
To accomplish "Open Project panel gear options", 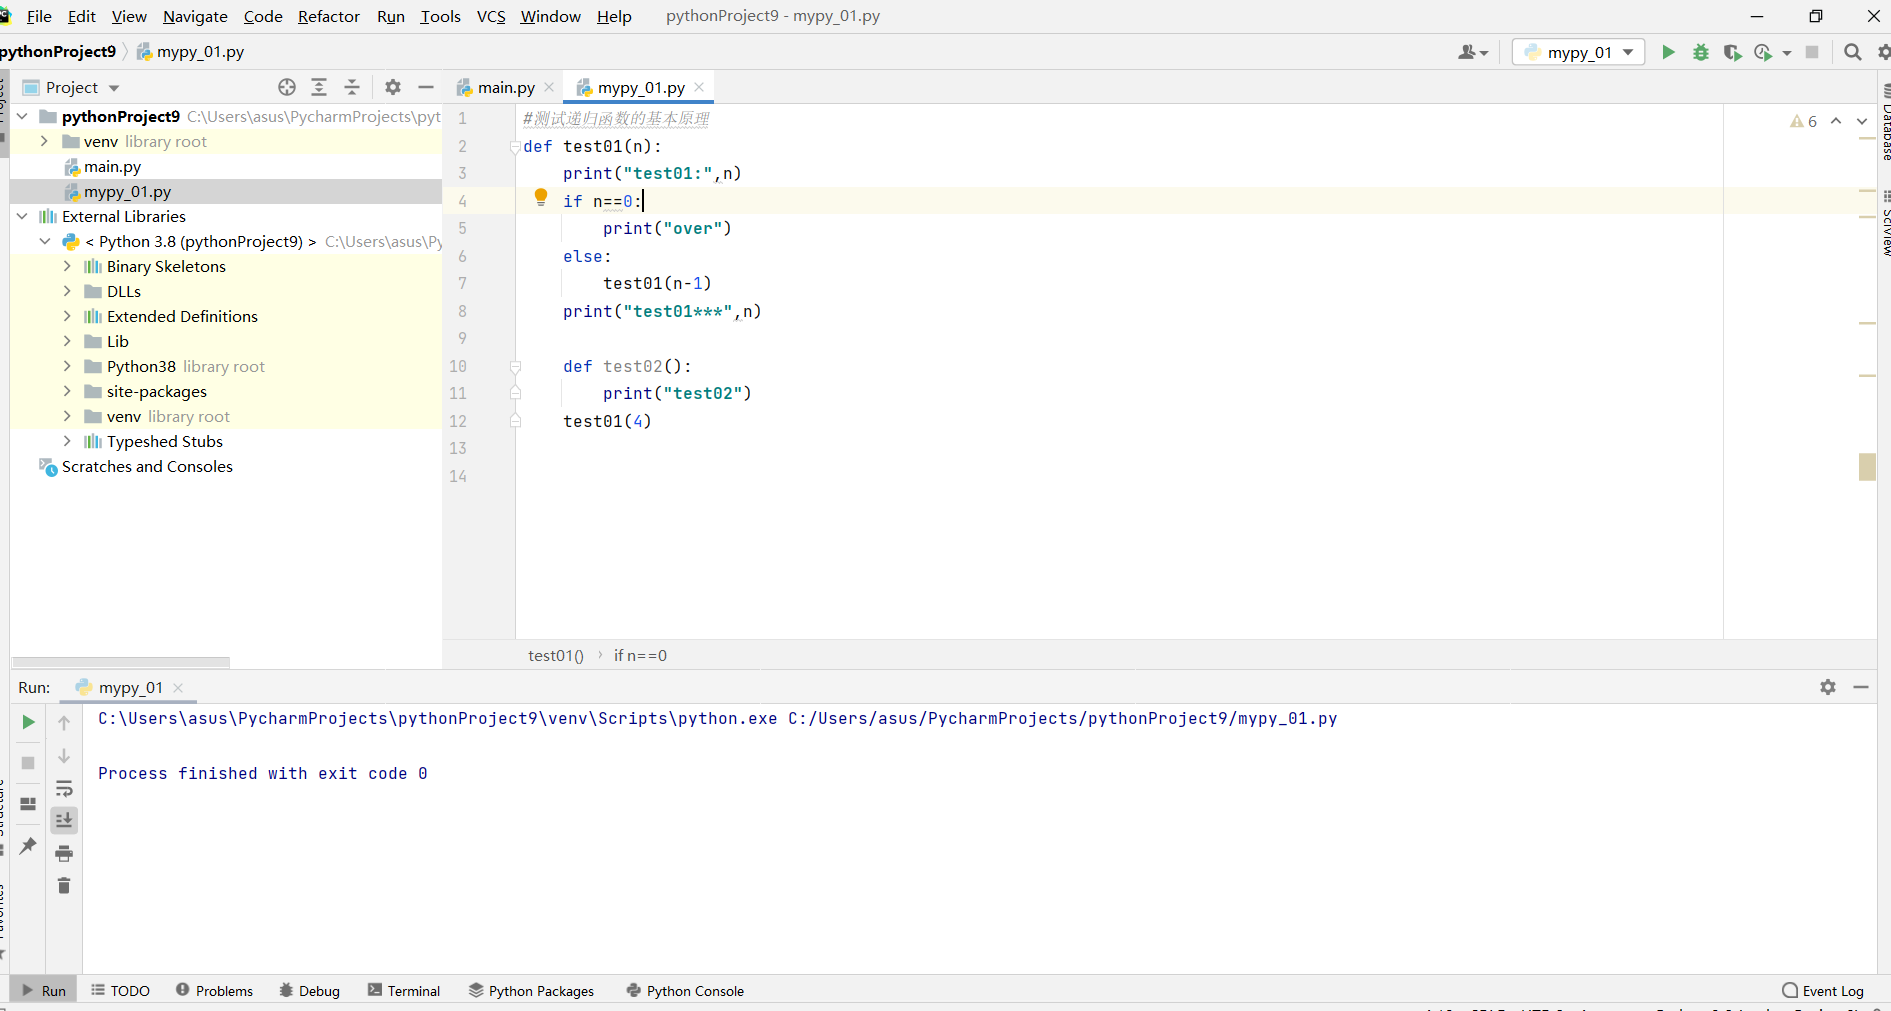I will pyautogui.click(x=393, y=87).
